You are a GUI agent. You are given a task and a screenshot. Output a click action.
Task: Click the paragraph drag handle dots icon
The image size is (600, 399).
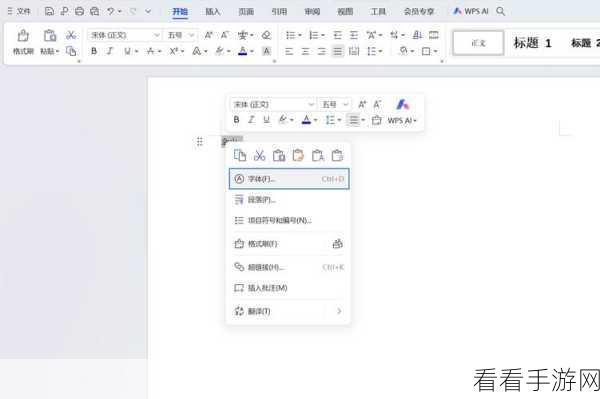tap(200, 142)
